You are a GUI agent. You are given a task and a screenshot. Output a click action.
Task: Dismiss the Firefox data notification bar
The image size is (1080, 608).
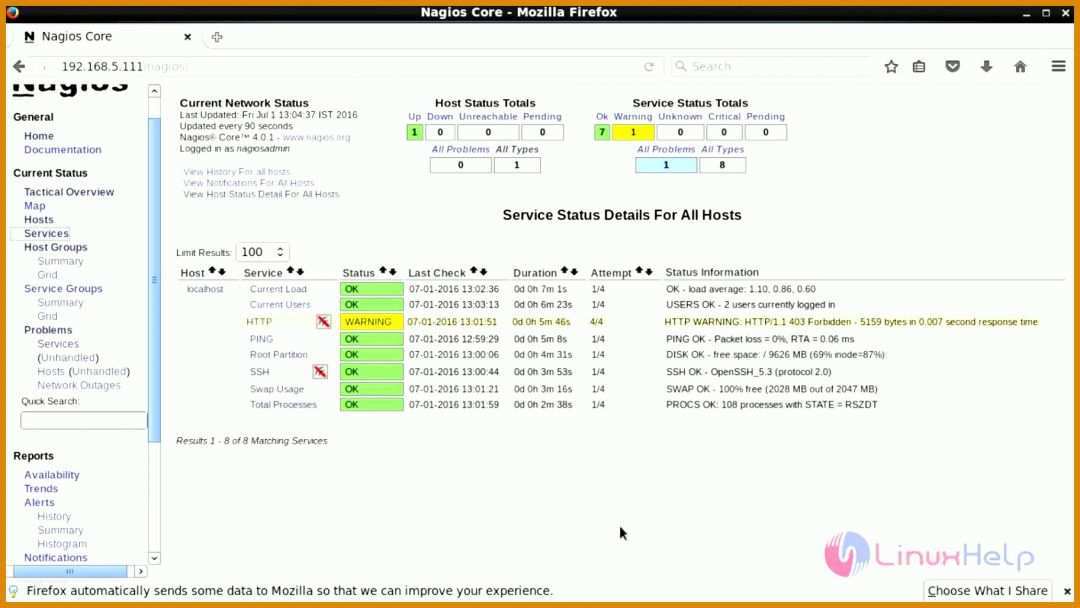(x=1067, y=591)
